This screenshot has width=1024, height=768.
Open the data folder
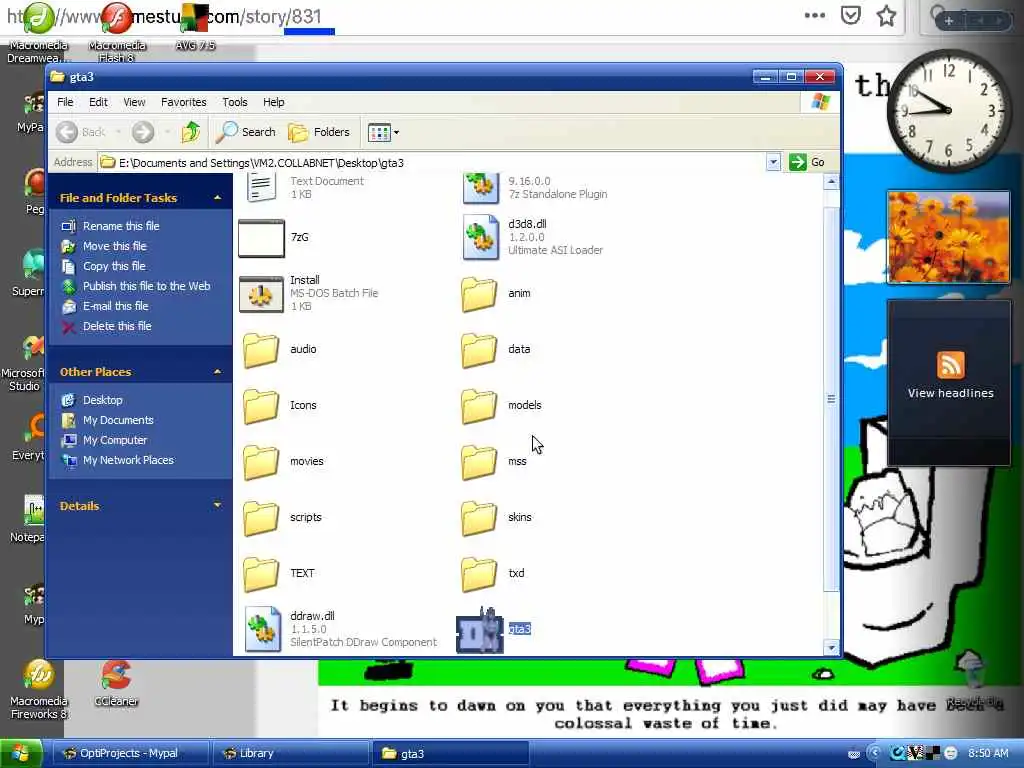(x=479, y=350)
